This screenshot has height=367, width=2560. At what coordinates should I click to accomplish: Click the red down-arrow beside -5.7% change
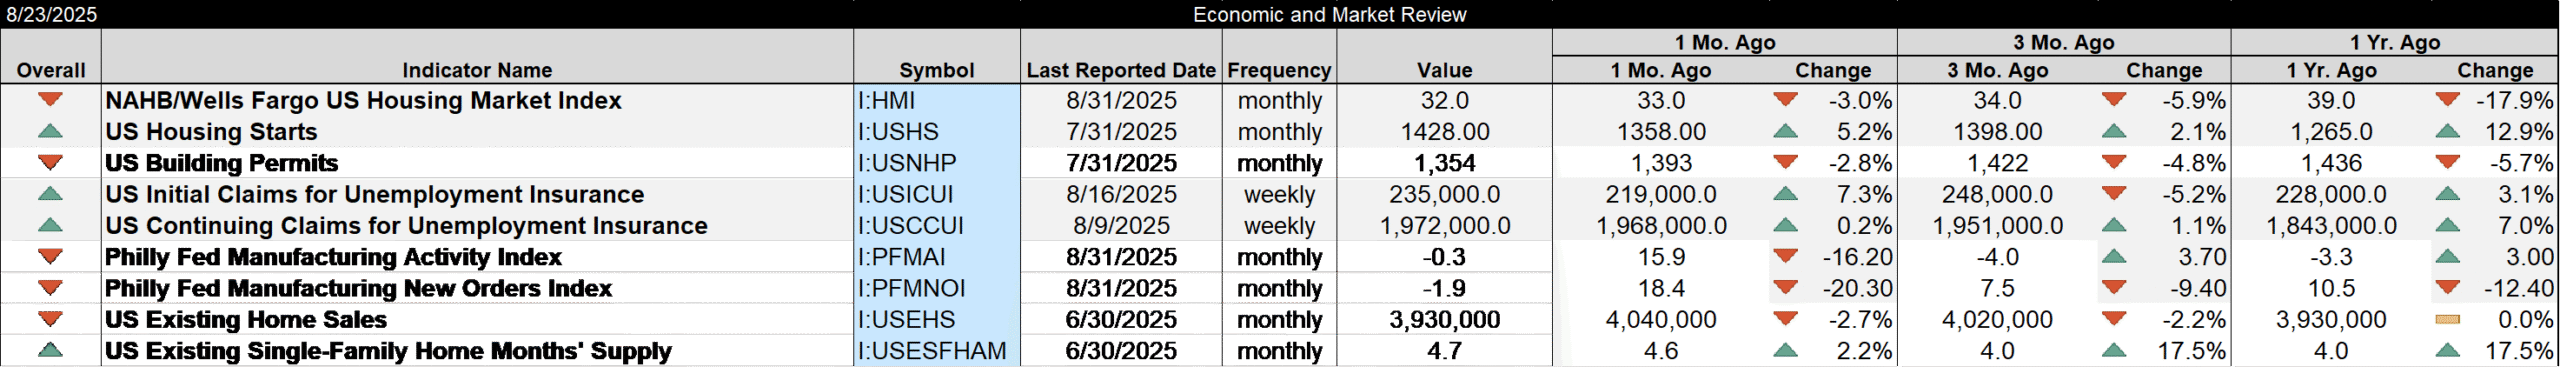pos(2448,162)
